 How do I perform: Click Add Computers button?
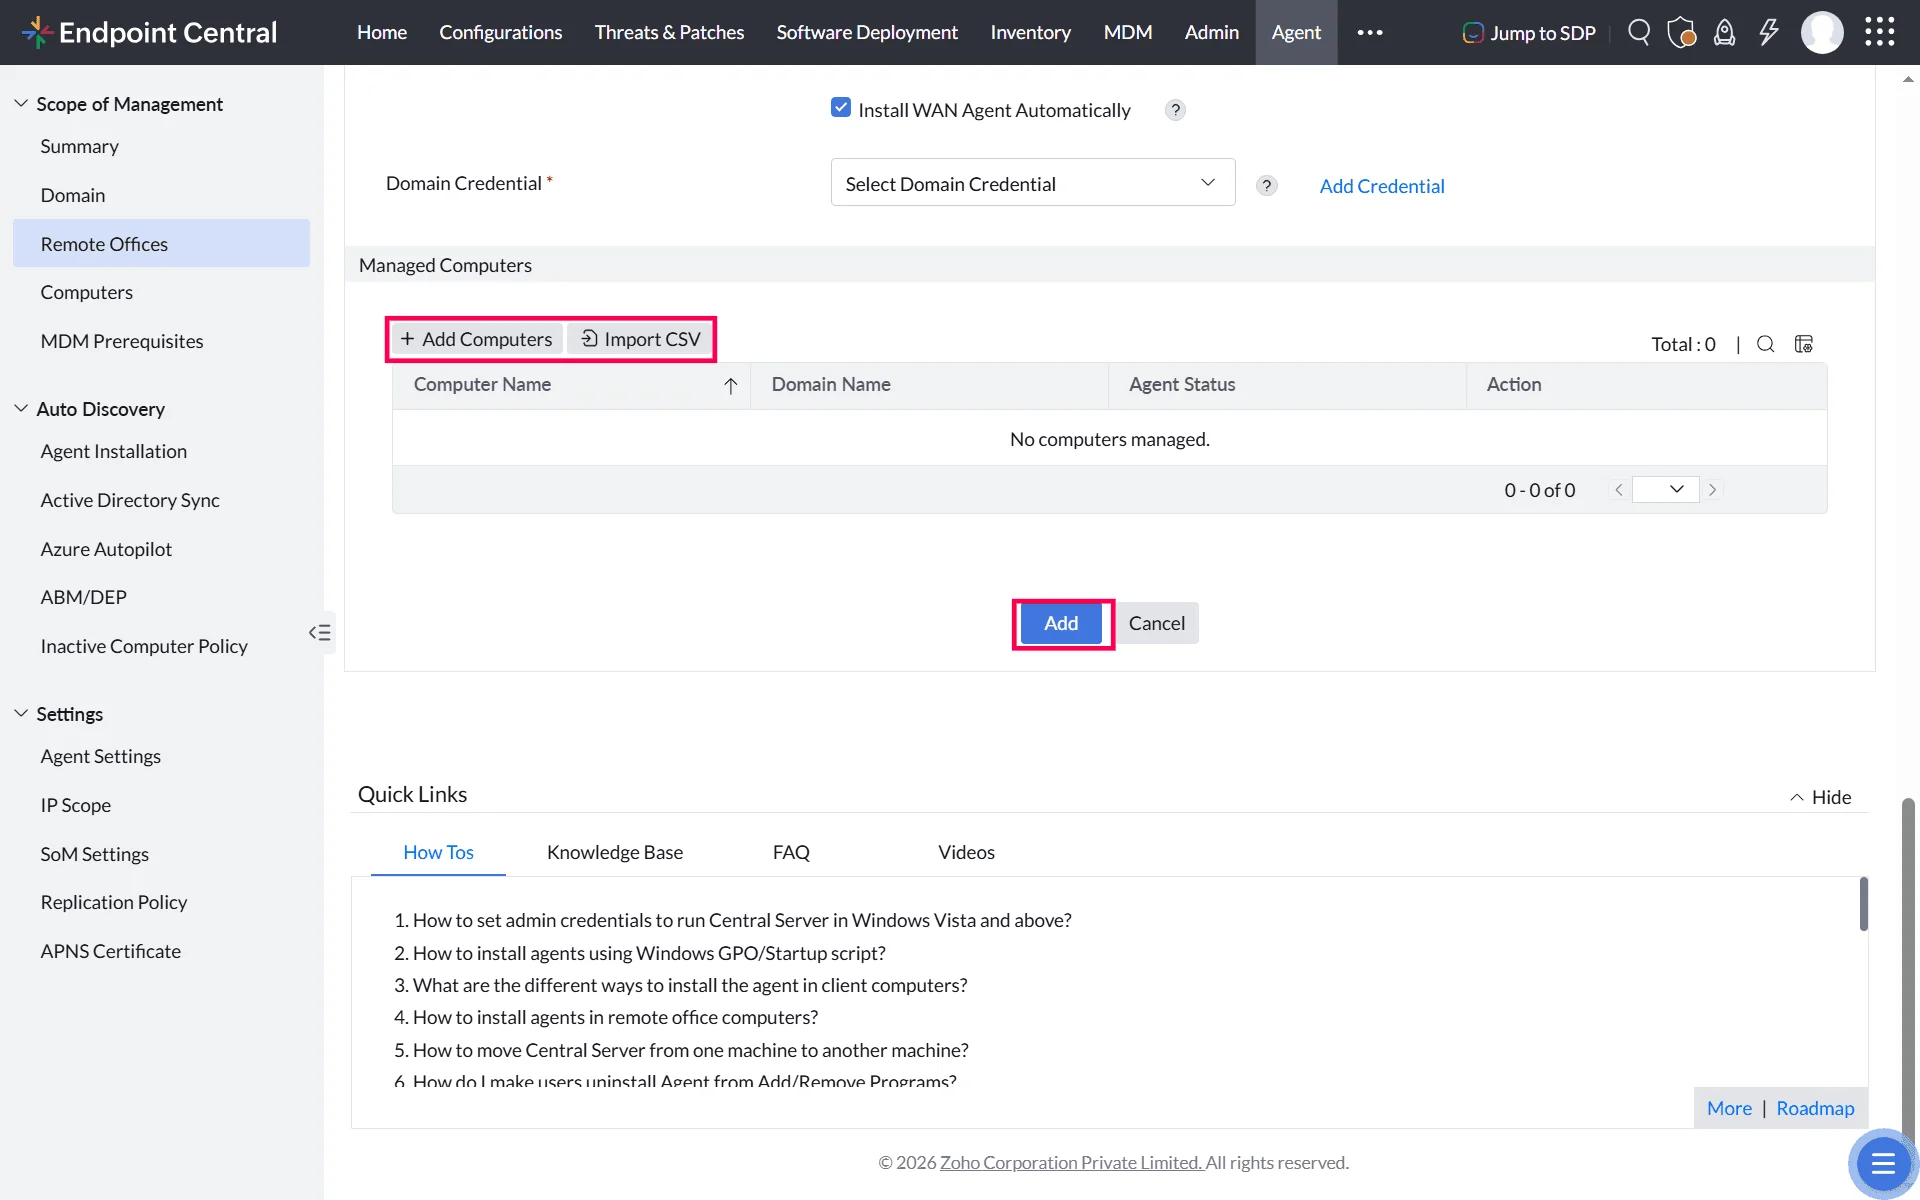477,339
